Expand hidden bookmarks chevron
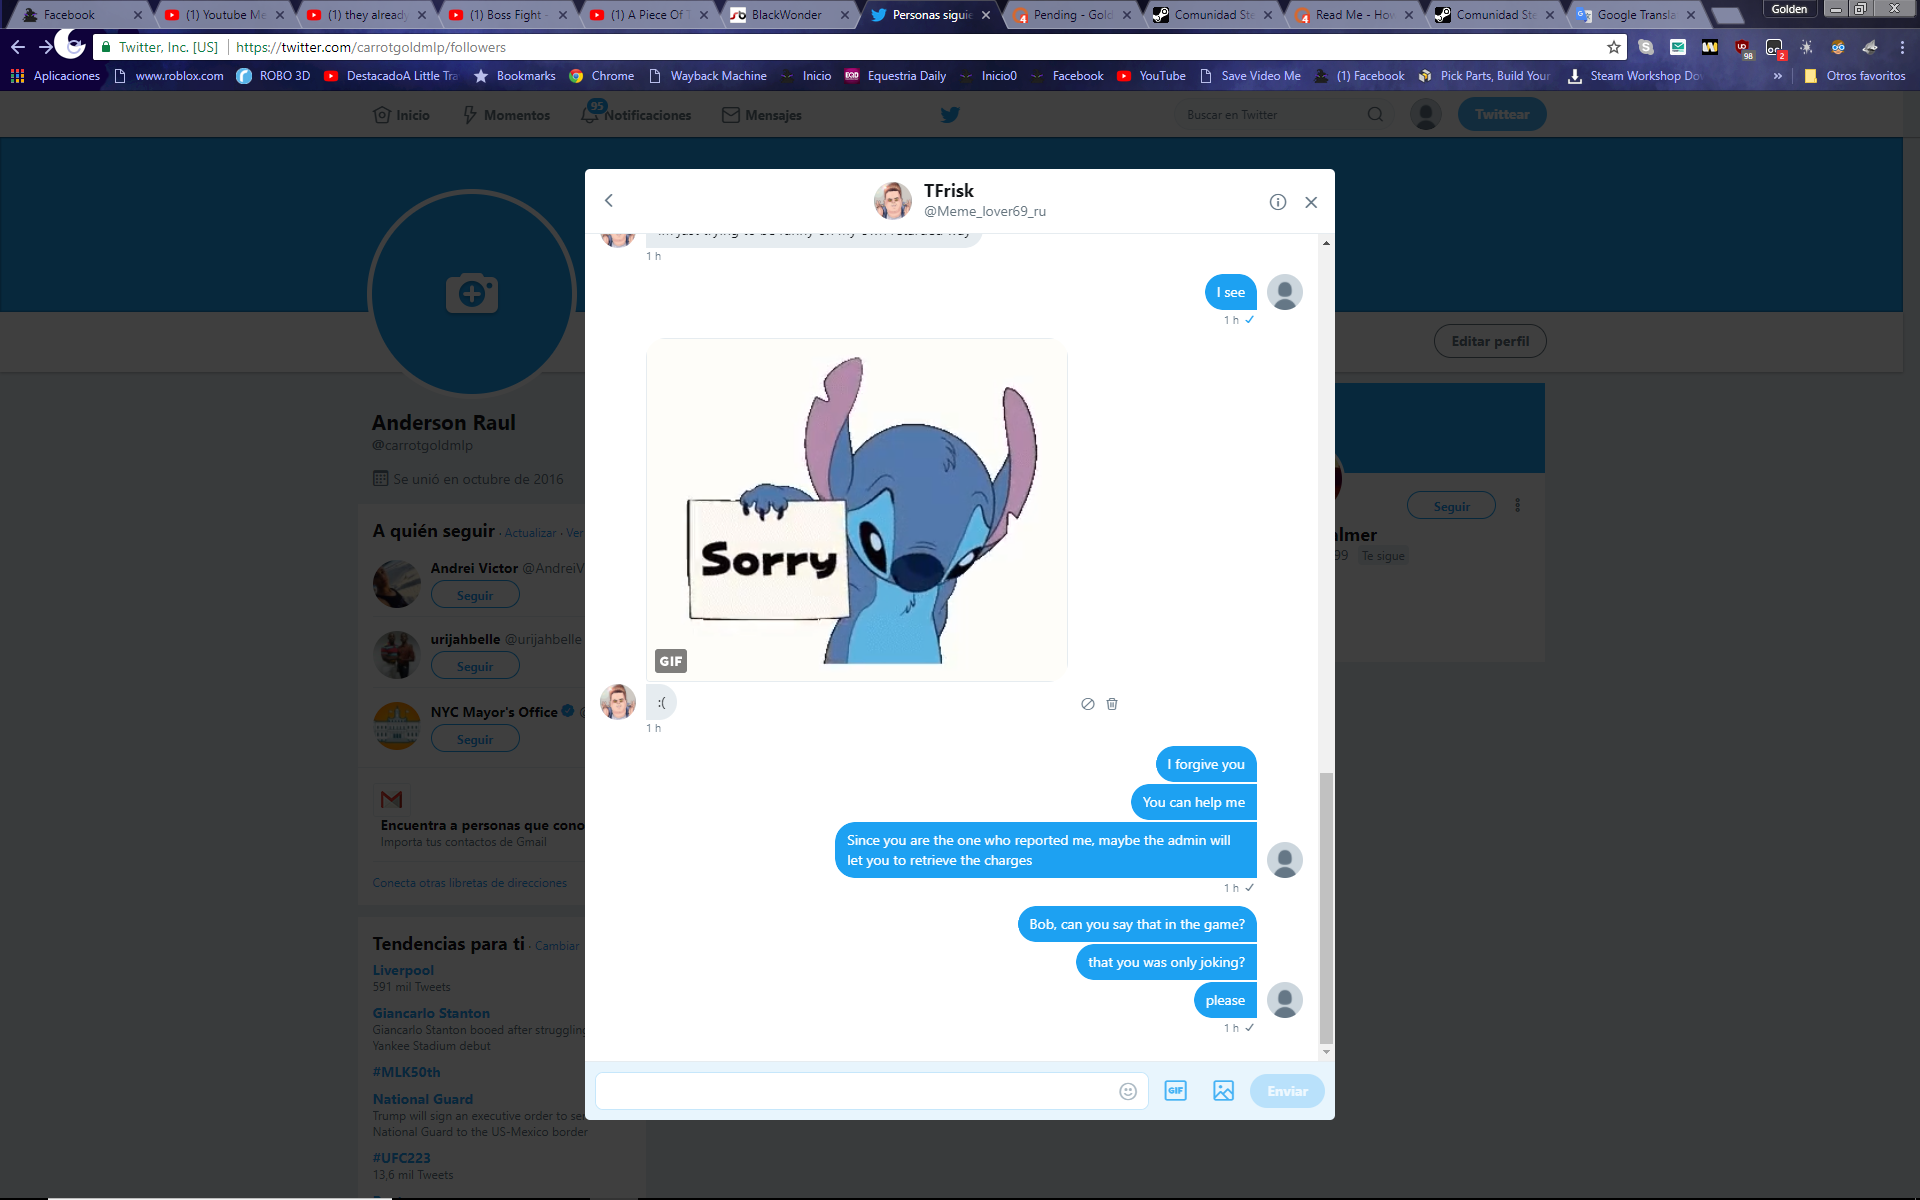Screen dimensions: 1920x1200 point(1777,76)
